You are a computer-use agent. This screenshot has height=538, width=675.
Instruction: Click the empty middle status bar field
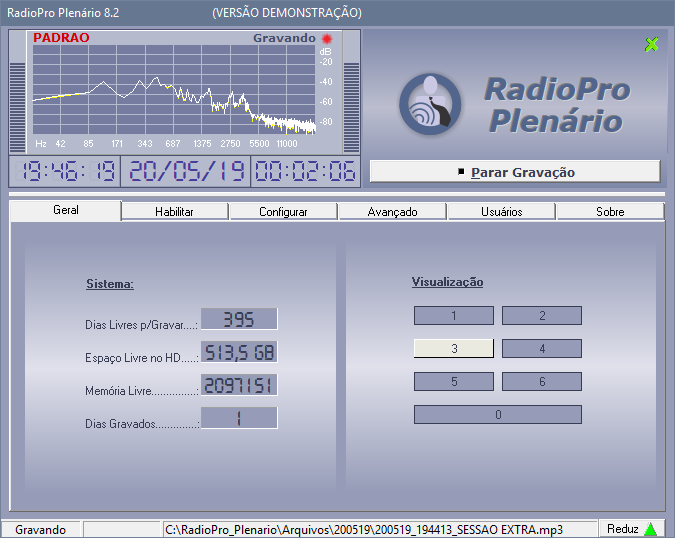click(x=122, y=529)
